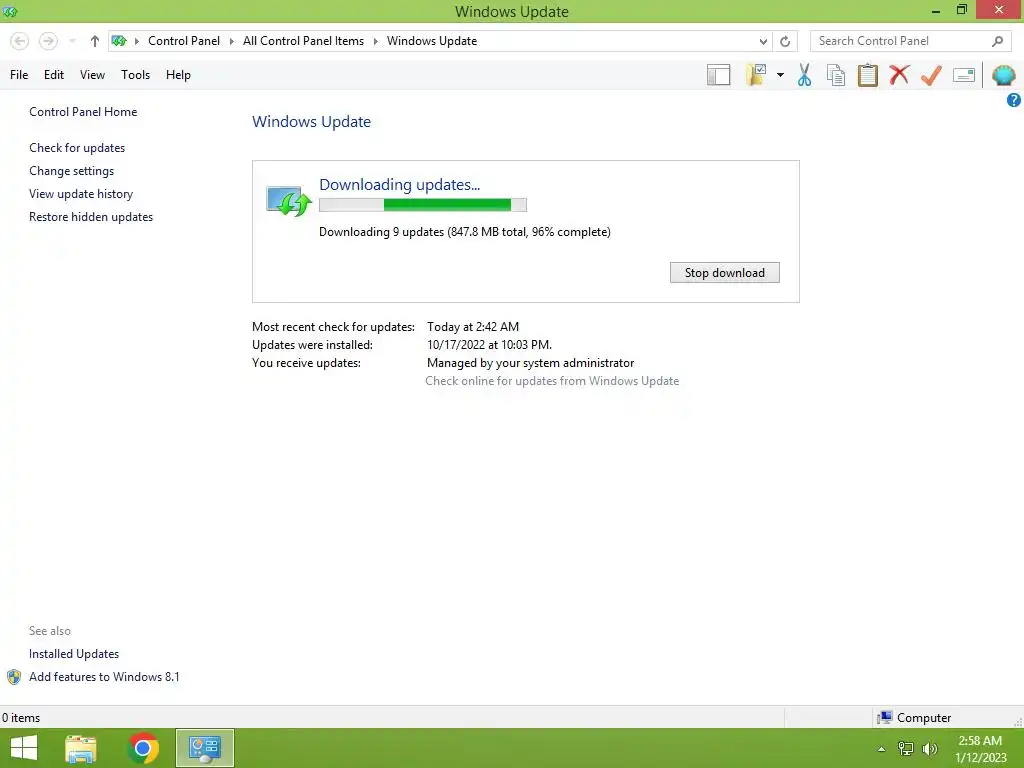1024x768 pixels.
Task: Click the envelope card icon in toolbar
Action: pos(964,75)
